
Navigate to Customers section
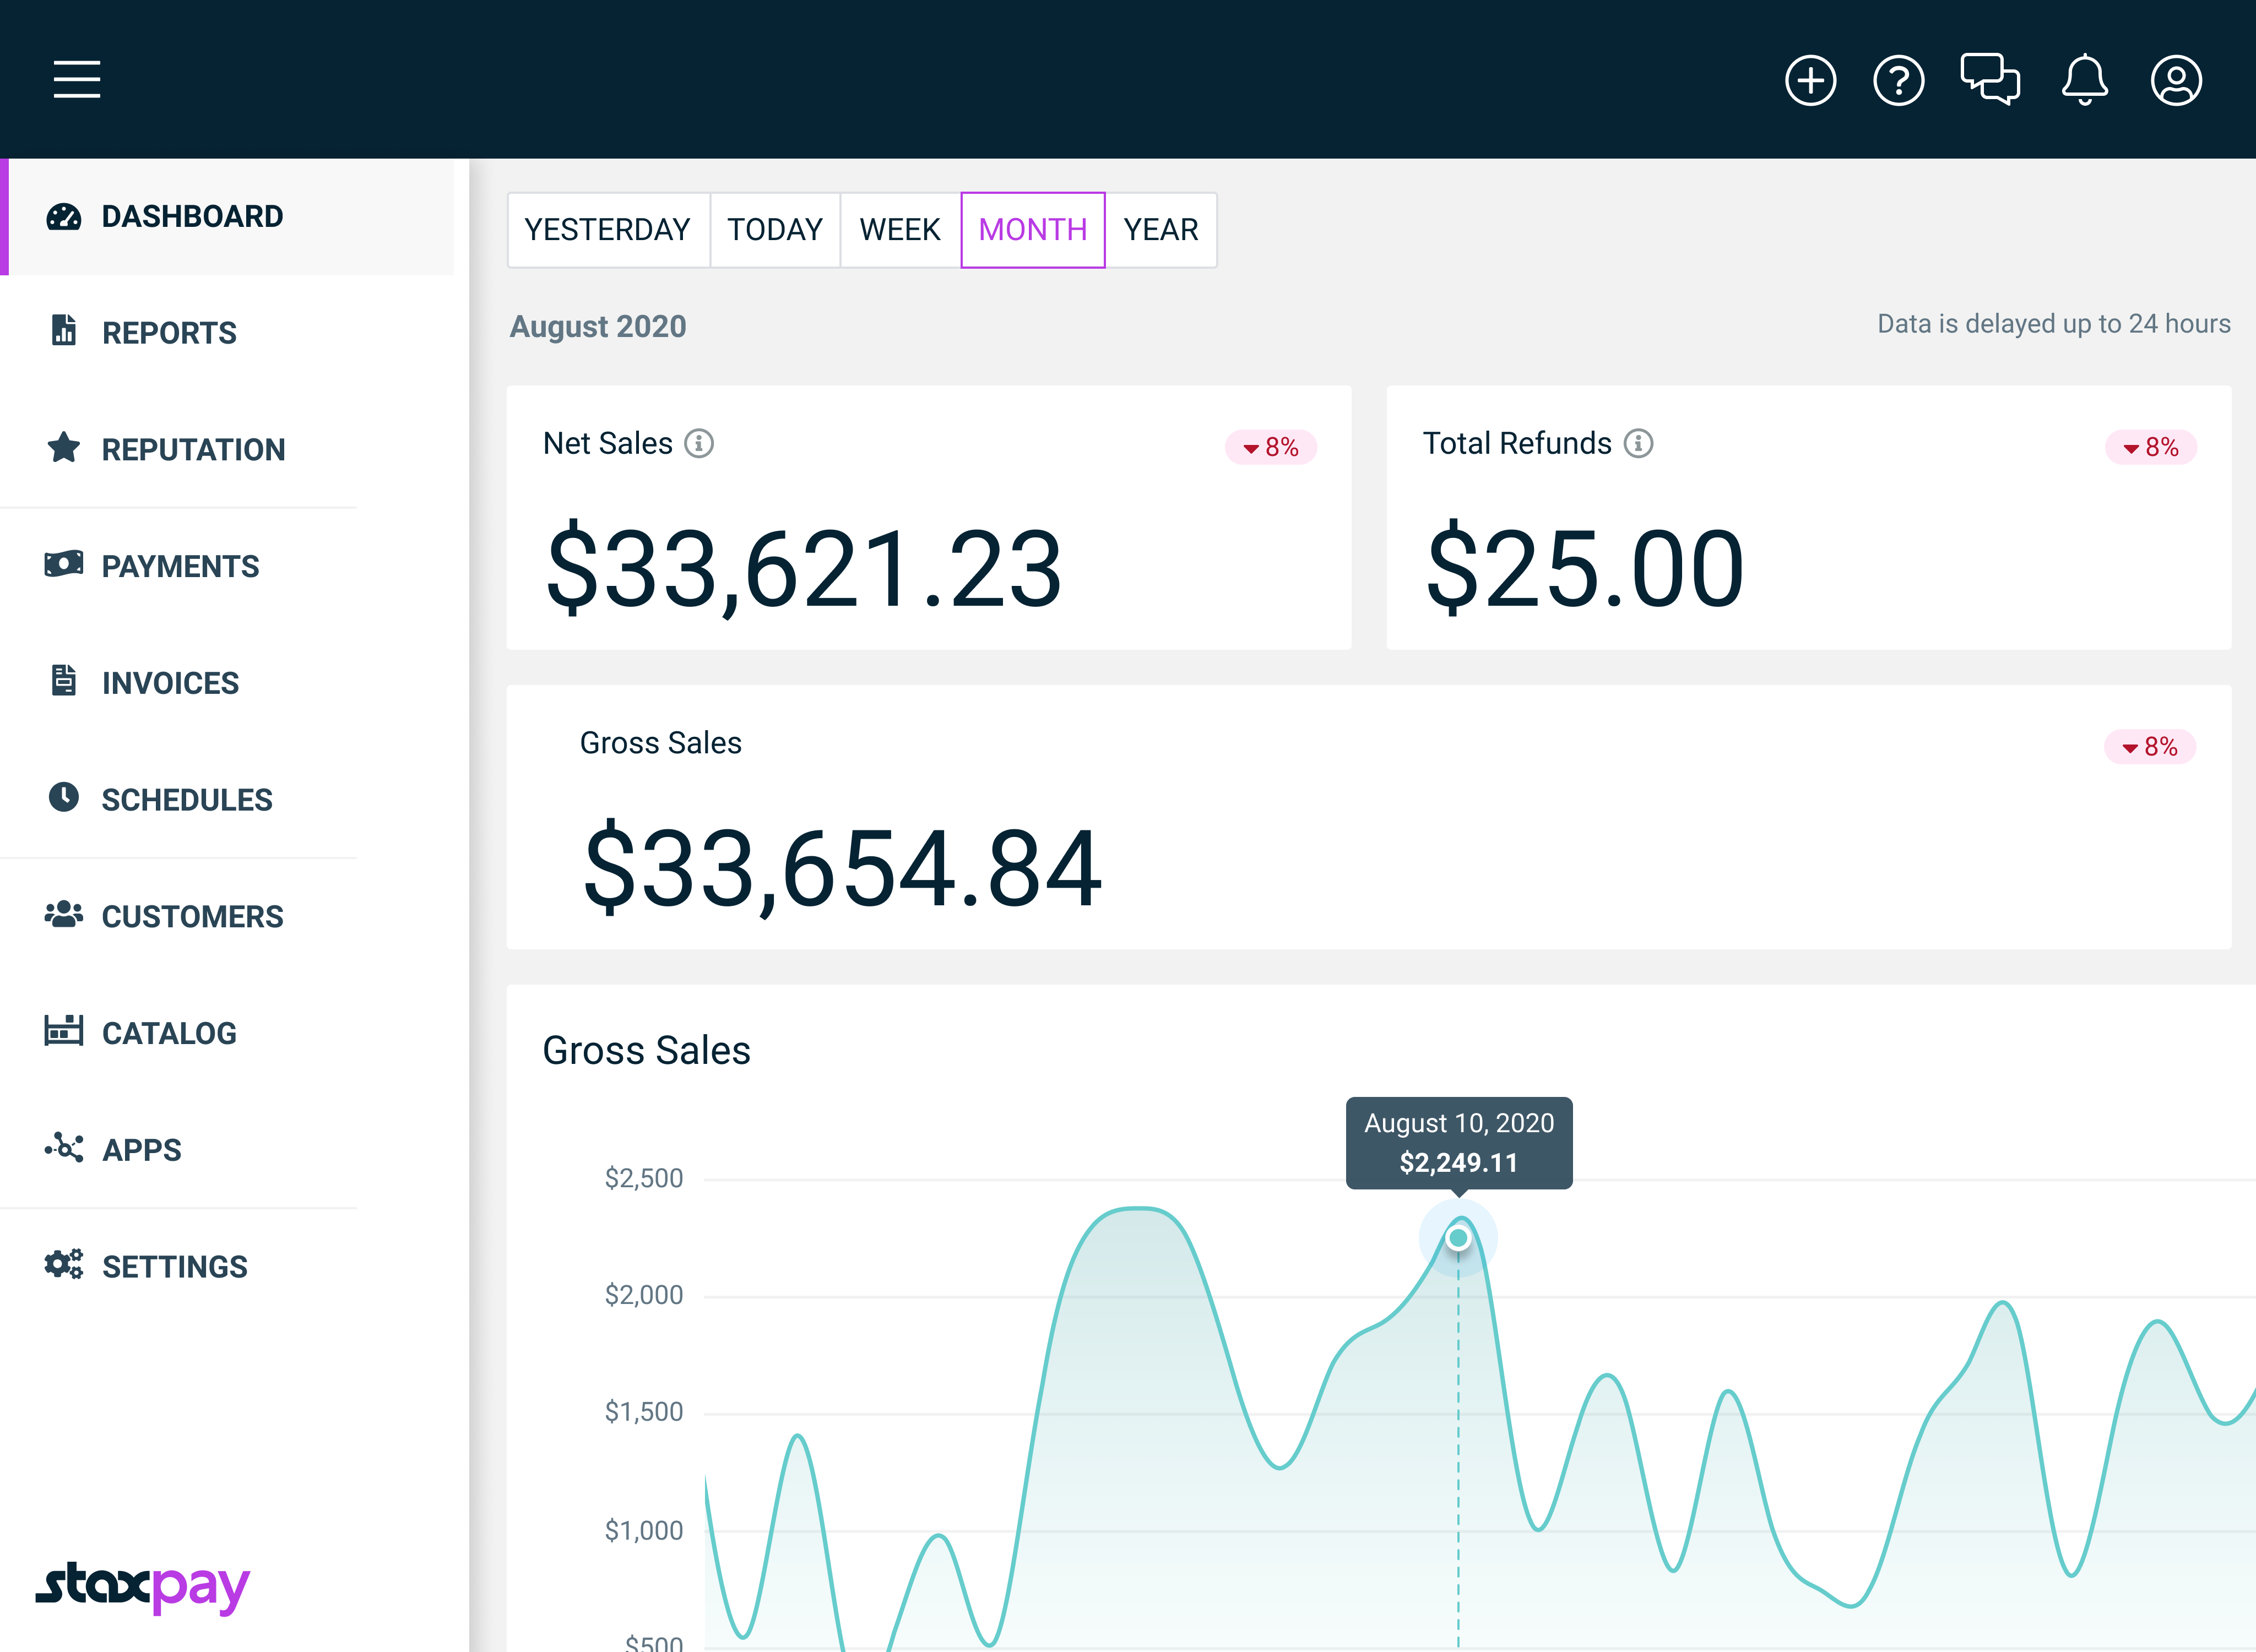191,916
